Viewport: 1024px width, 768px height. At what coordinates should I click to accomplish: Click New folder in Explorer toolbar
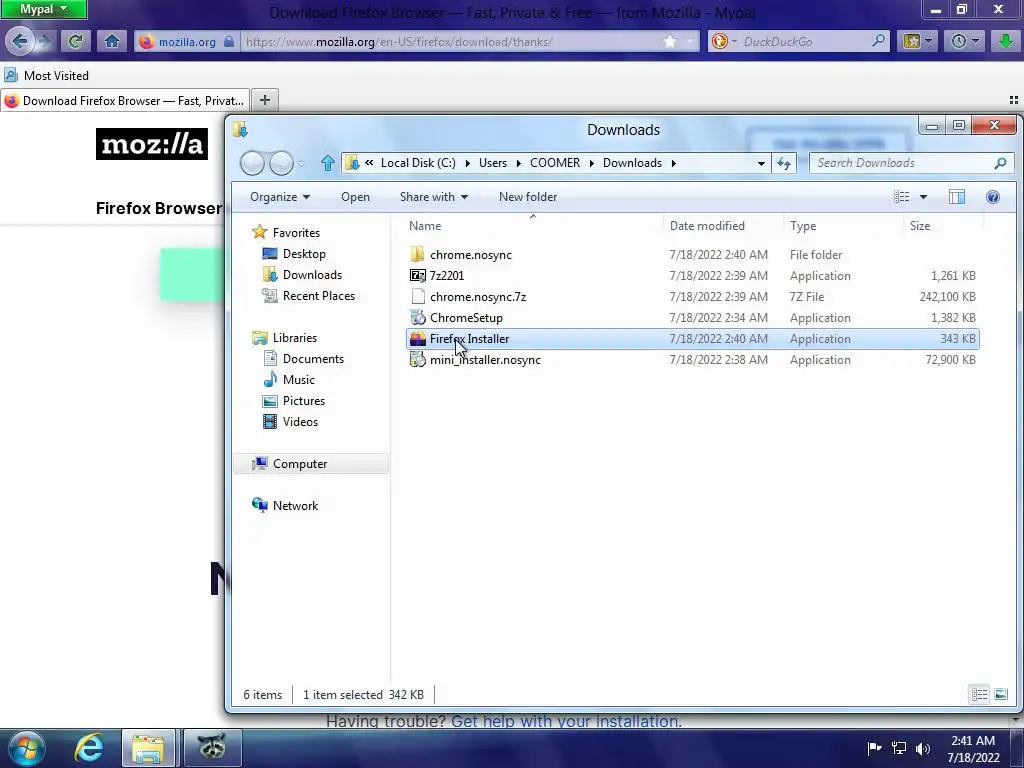[x=528, y=197]
